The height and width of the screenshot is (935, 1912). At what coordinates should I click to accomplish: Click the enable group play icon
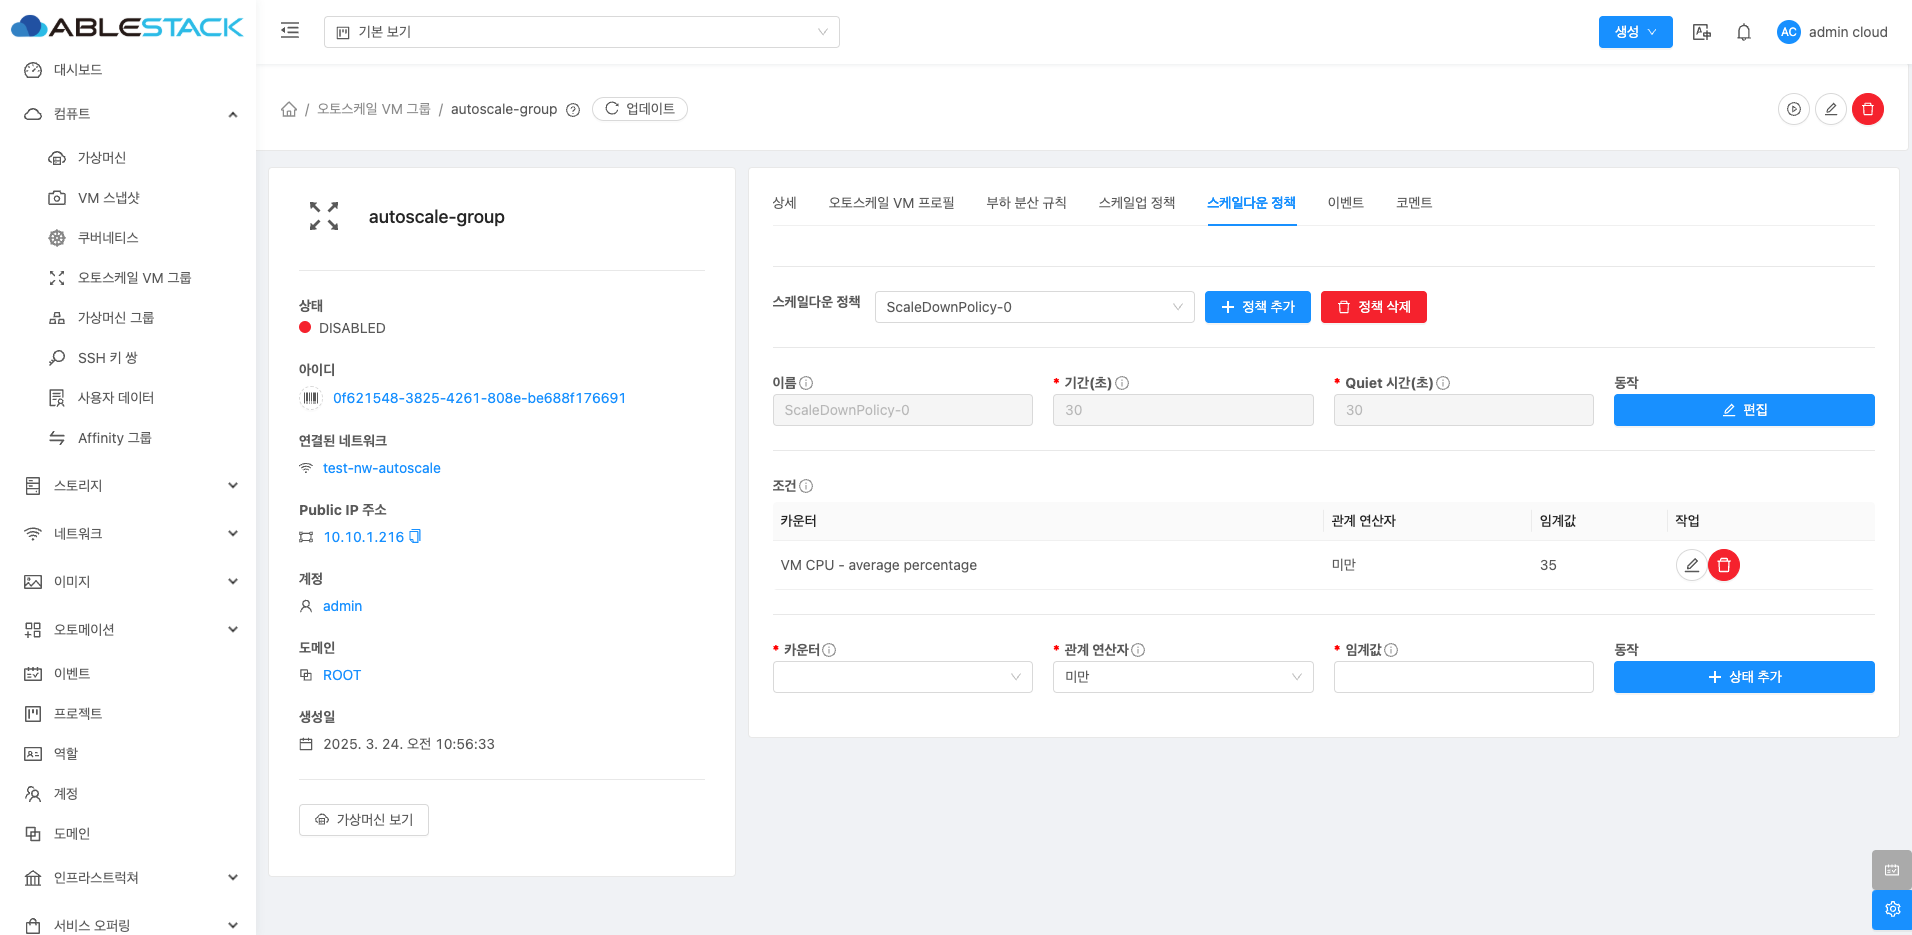(x=1793, y=109)
